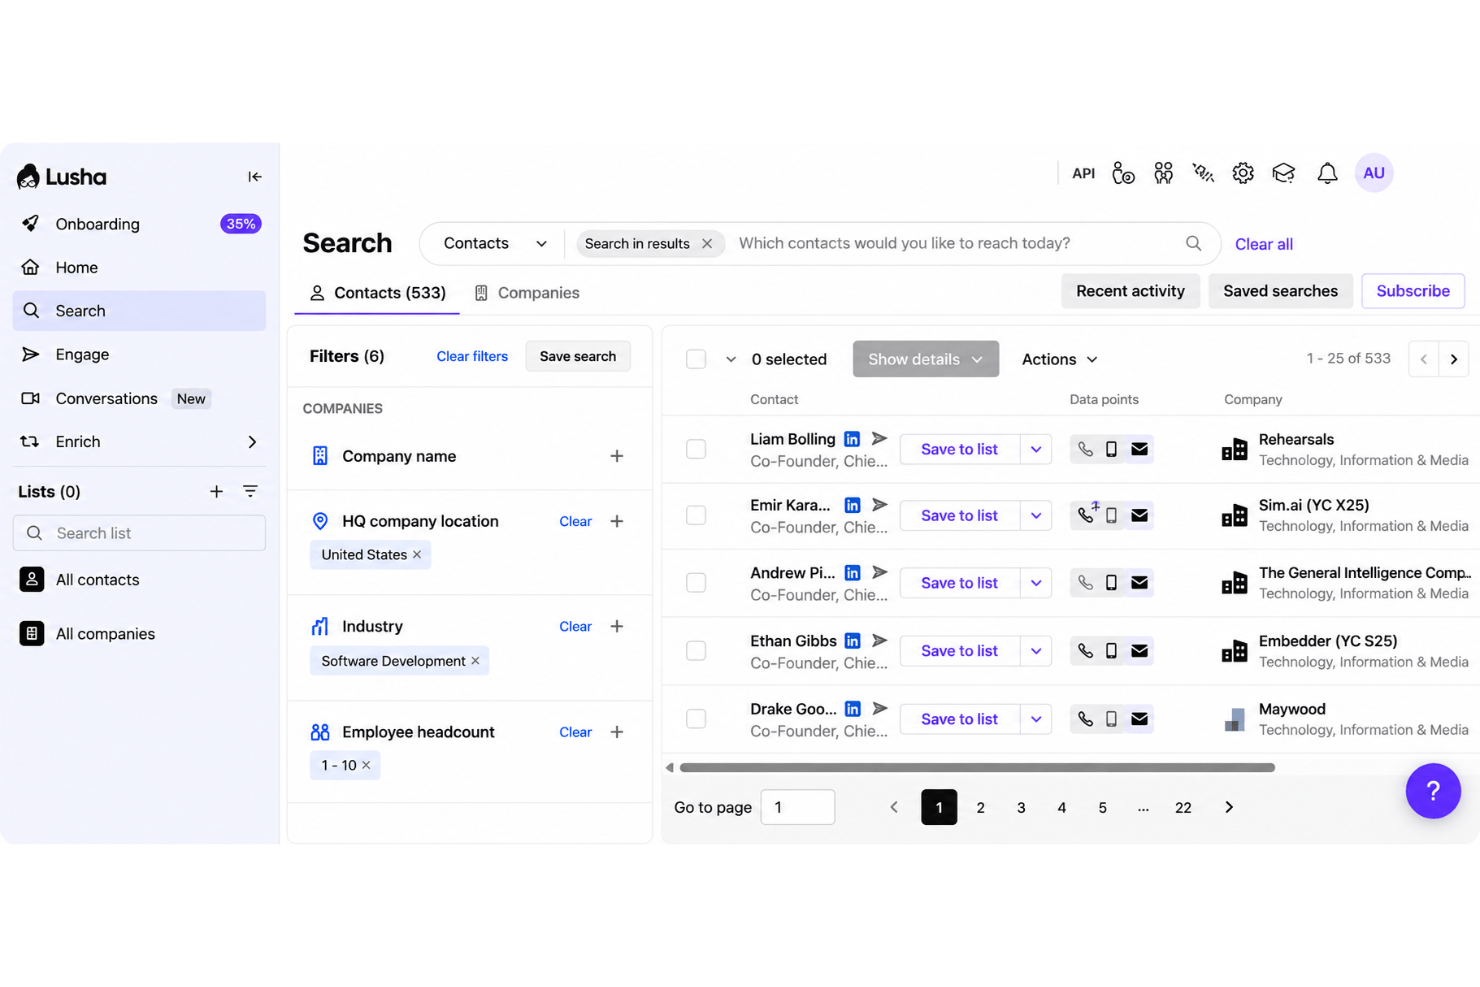Send engage message to Drake Goo
Viewport: 1480px width, 987px height.
tap(879, 708)
